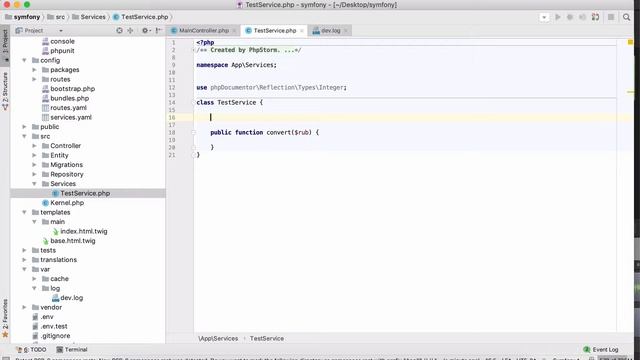Click the Debug bug icon

570,17
